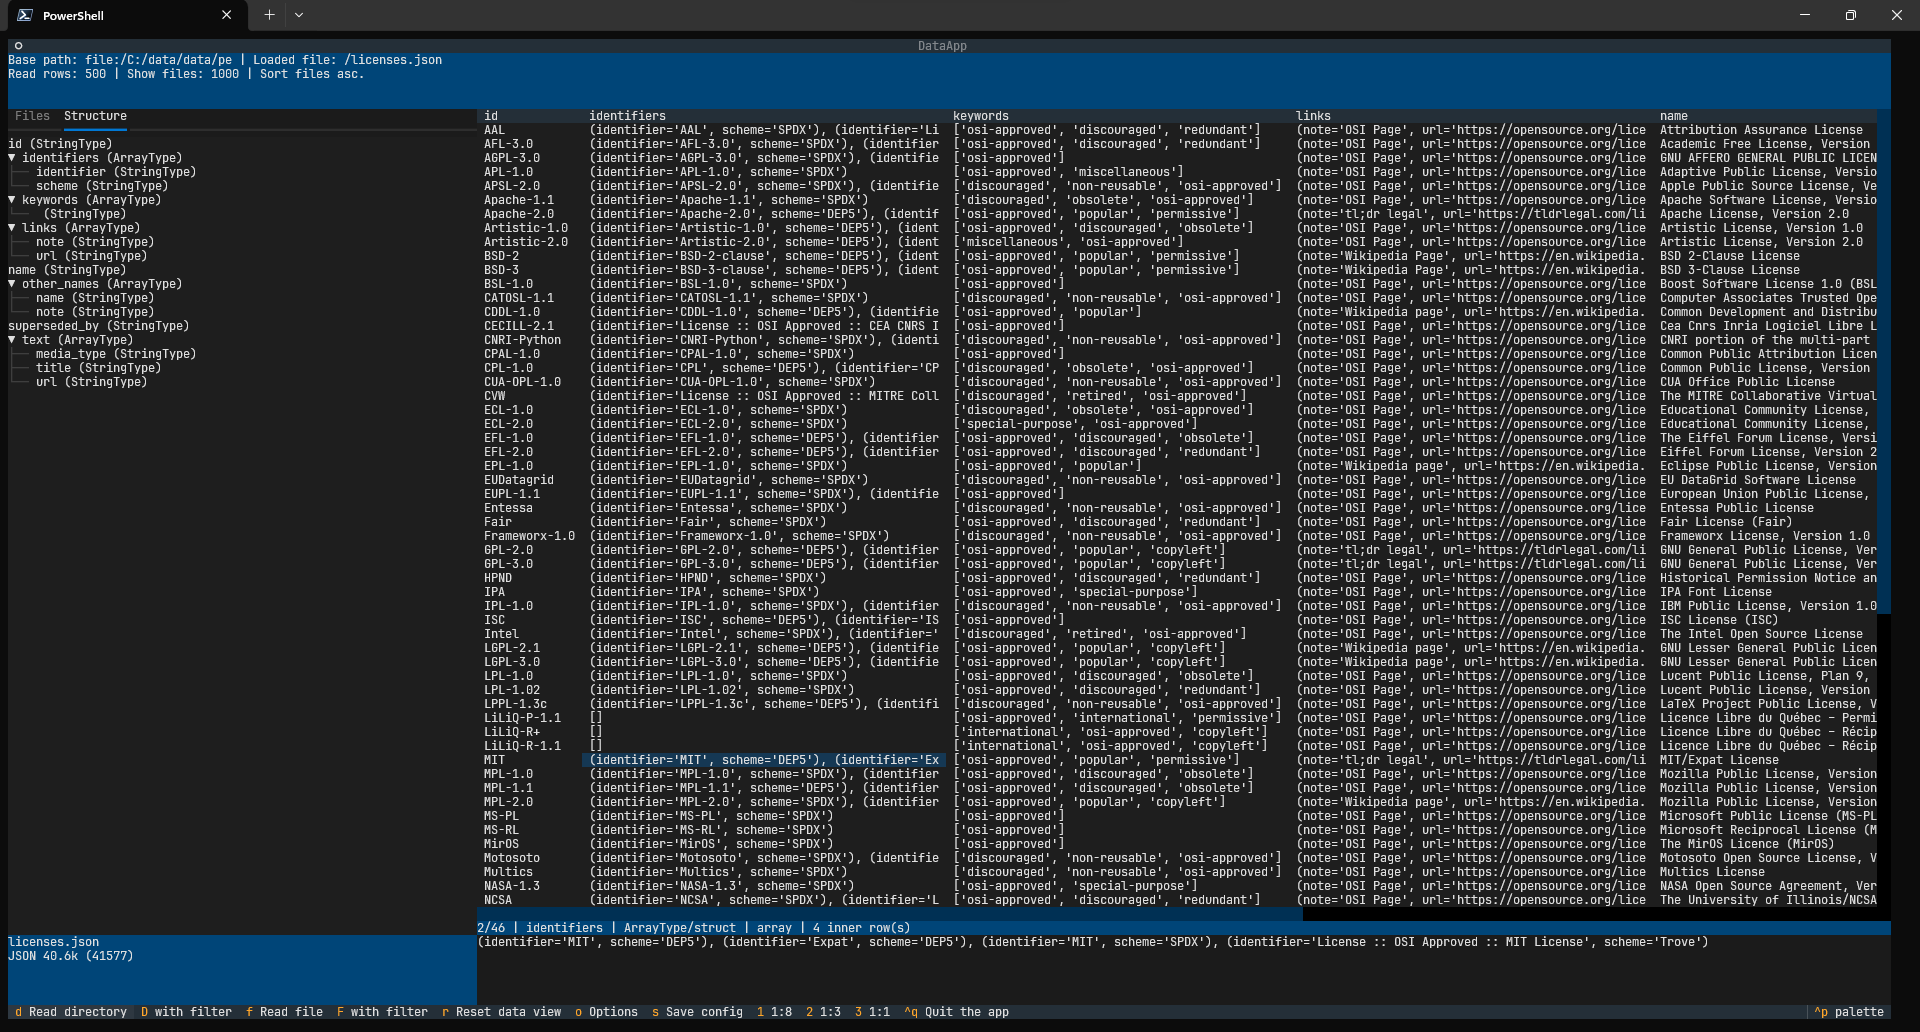Viewport: 1920px width, 1032px height.
Task: Click the MIT cell detail text below the table
Action: 1093,942
